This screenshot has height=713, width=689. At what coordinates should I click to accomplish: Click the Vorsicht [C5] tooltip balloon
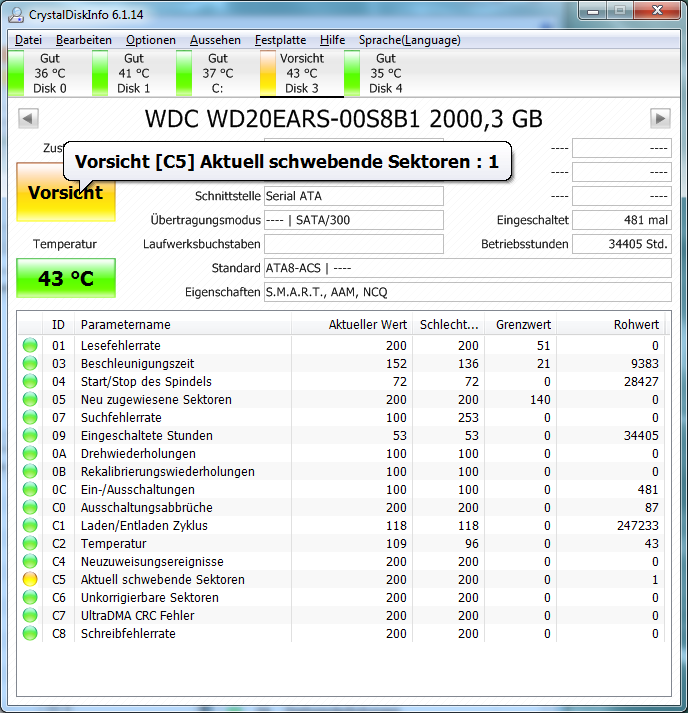click(287, 161)
